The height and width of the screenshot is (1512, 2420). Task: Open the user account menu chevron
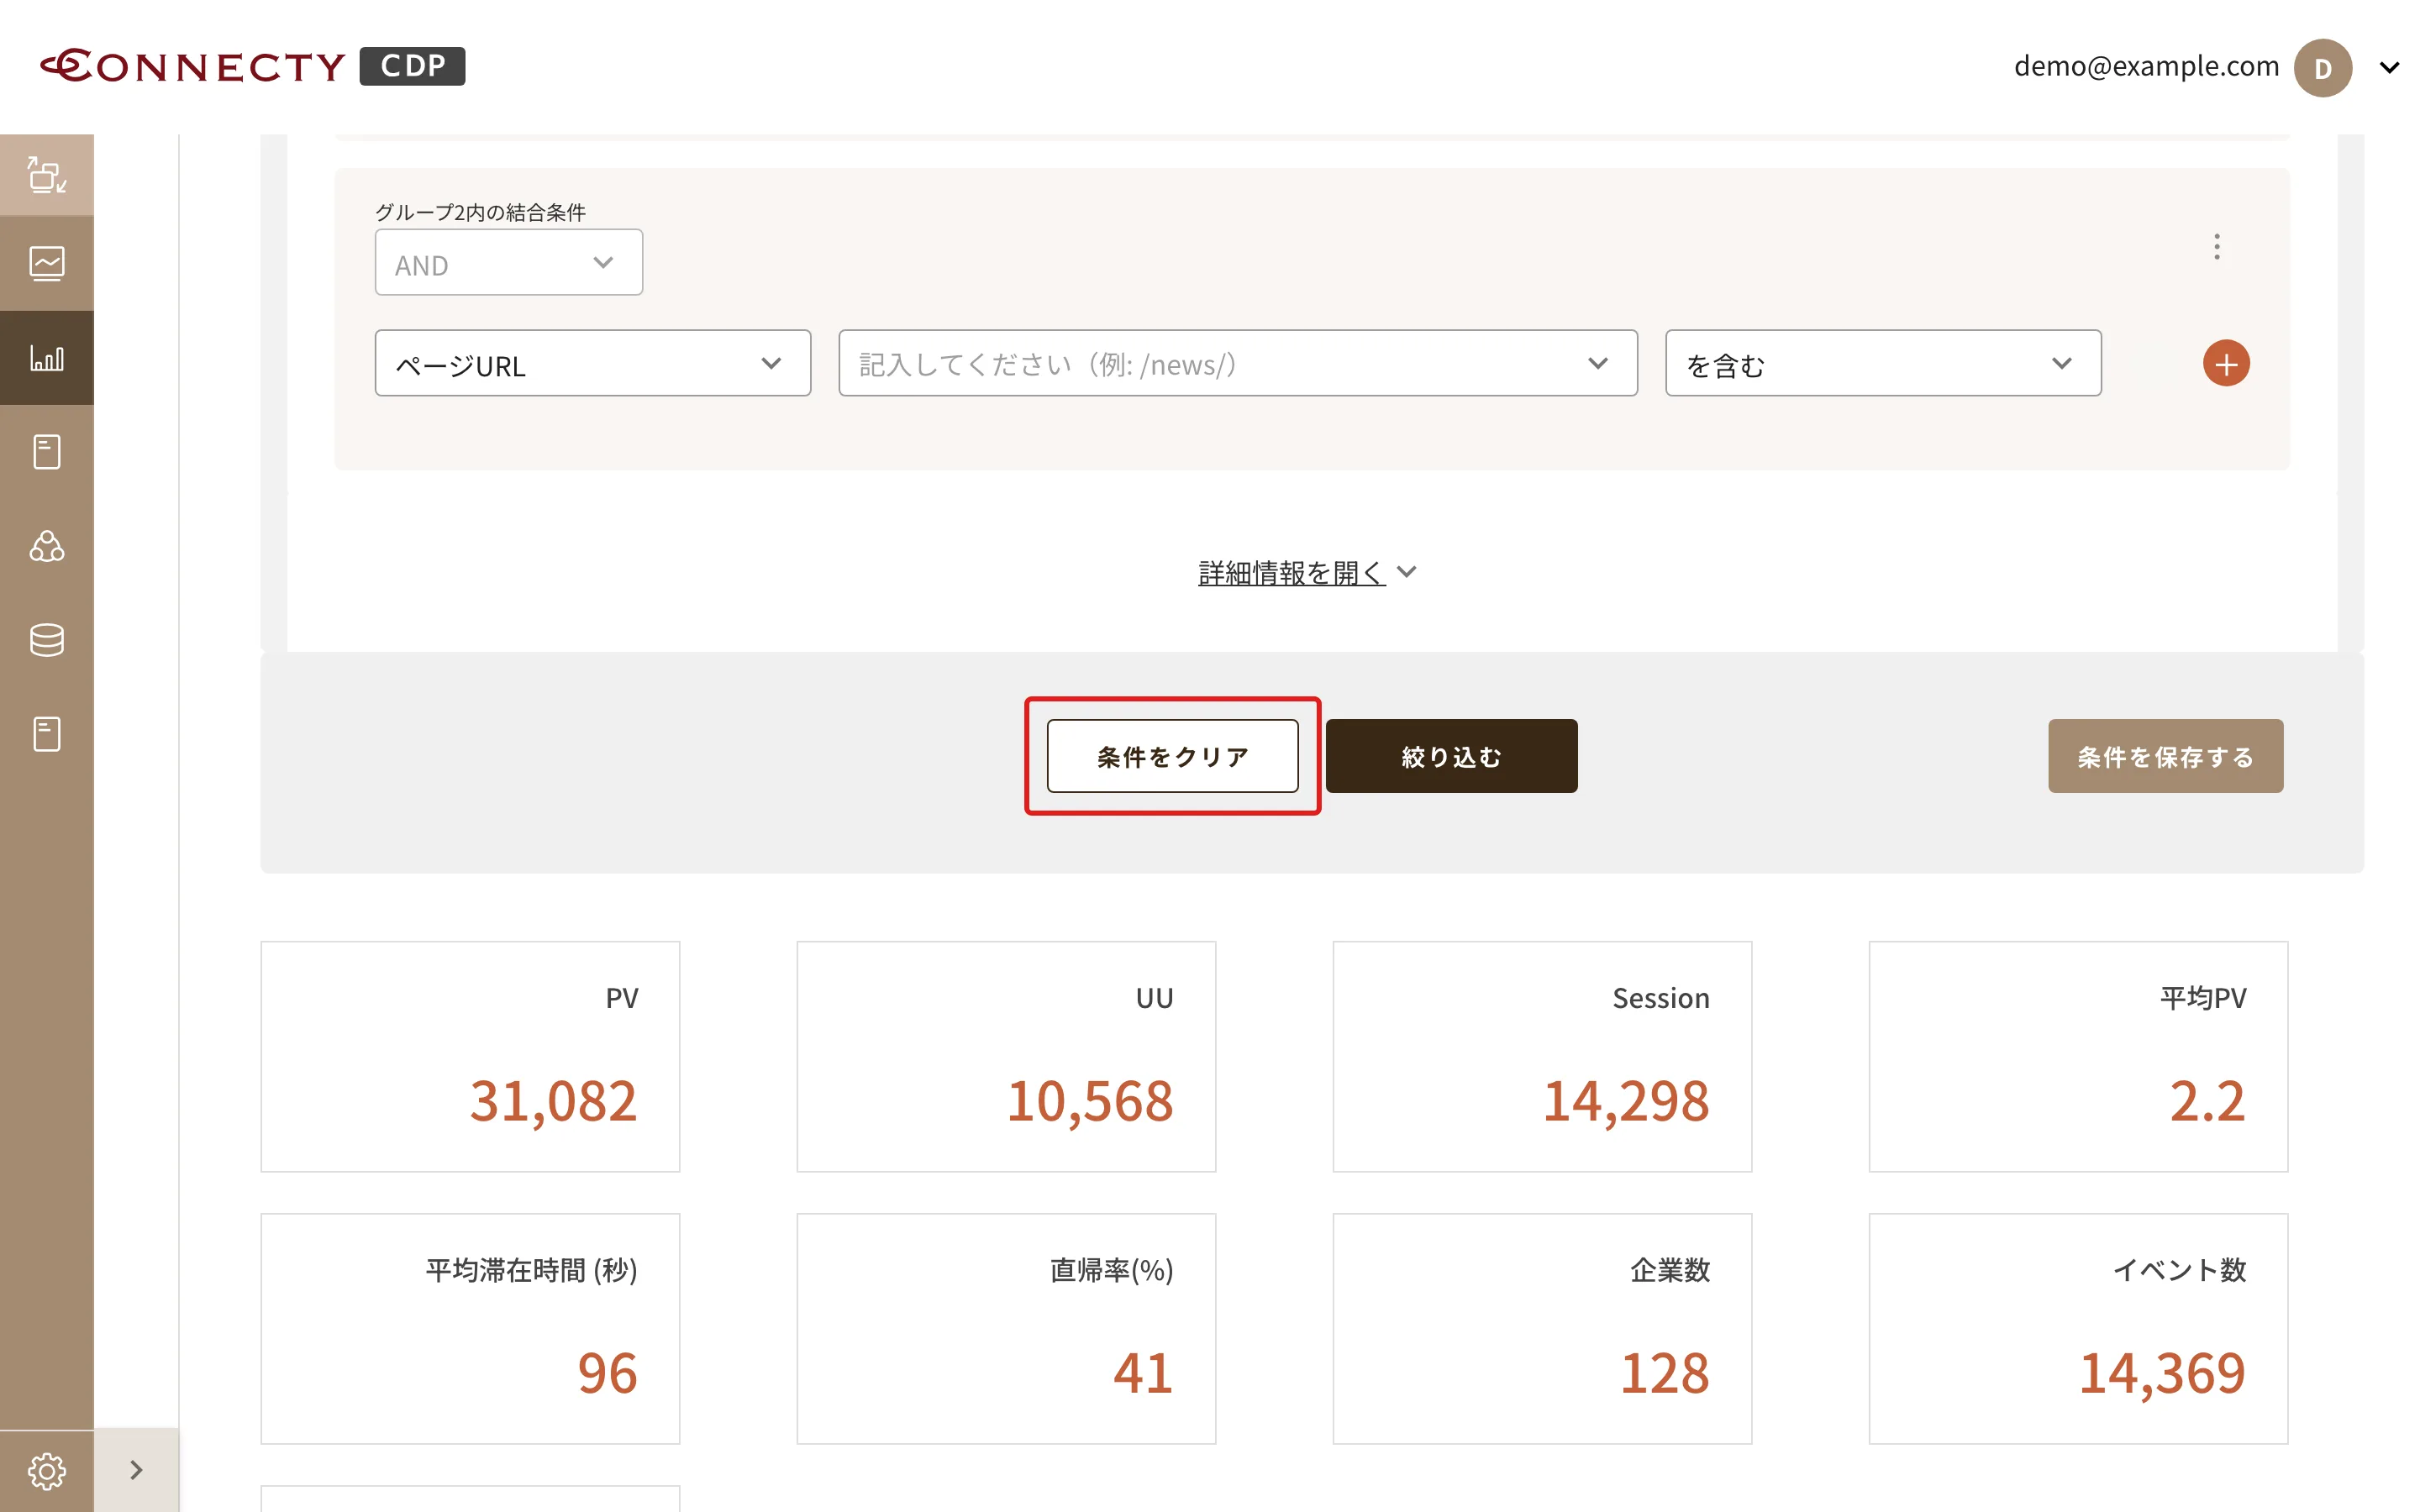(x=2389, y=68)
